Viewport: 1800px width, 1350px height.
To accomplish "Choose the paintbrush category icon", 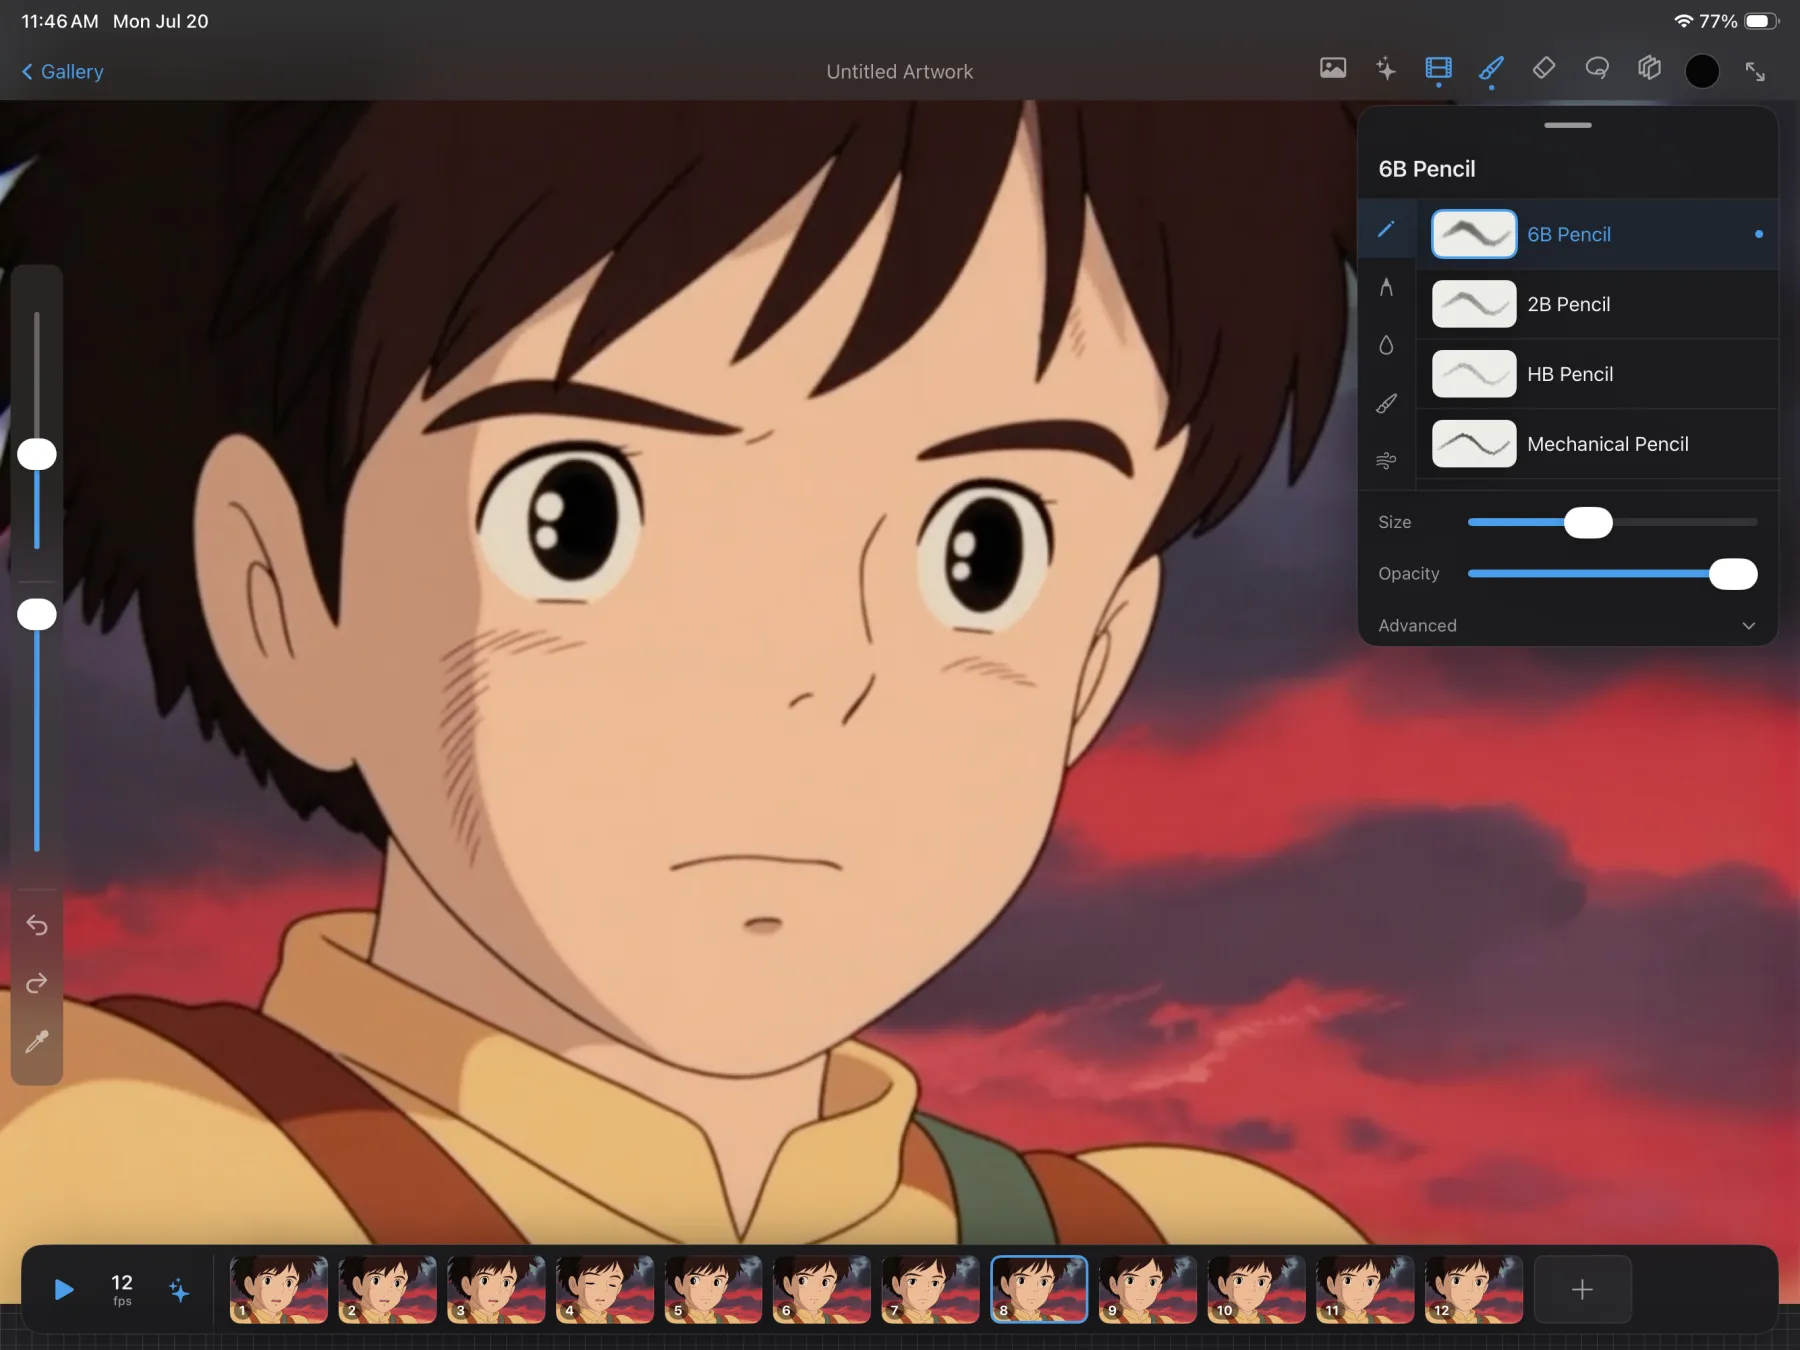I will coord(1386,403).
